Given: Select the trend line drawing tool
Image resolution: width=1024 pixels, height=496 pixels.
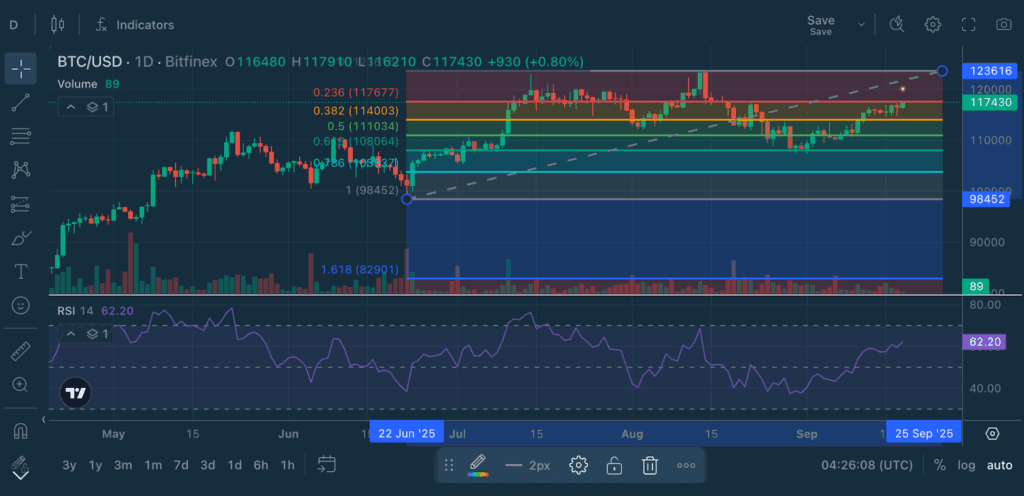Looking at the screenshot, I should tap(21, 102).
